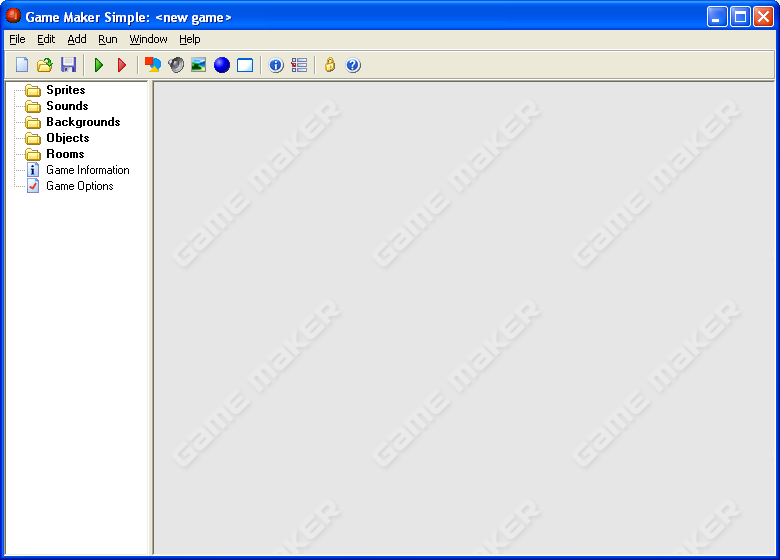
Task: Open the Add menu
Action: click(x=77, y=39)
